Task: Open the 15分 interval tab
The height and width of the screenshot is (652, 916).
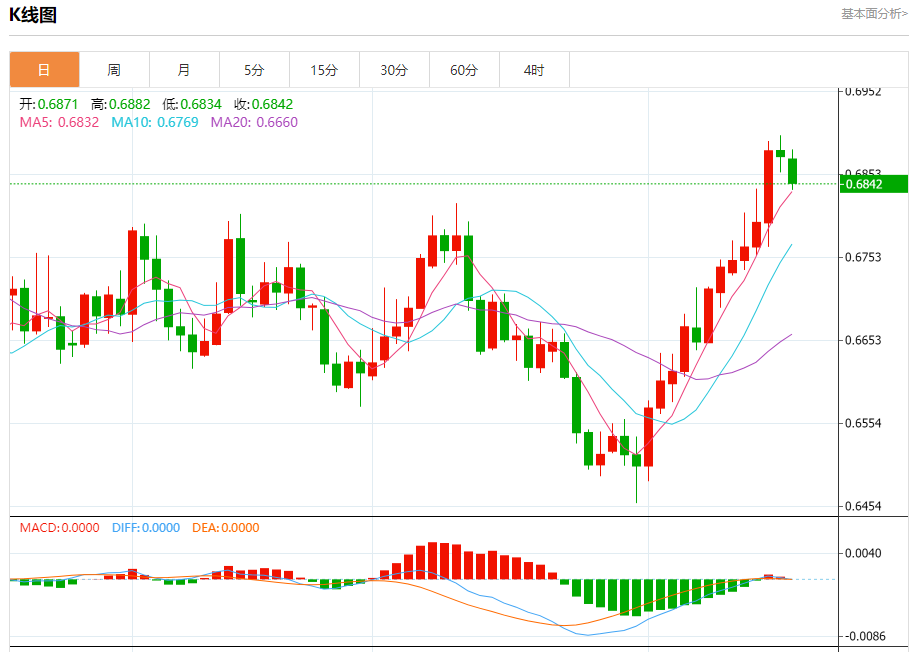Action: coord(325,70)
